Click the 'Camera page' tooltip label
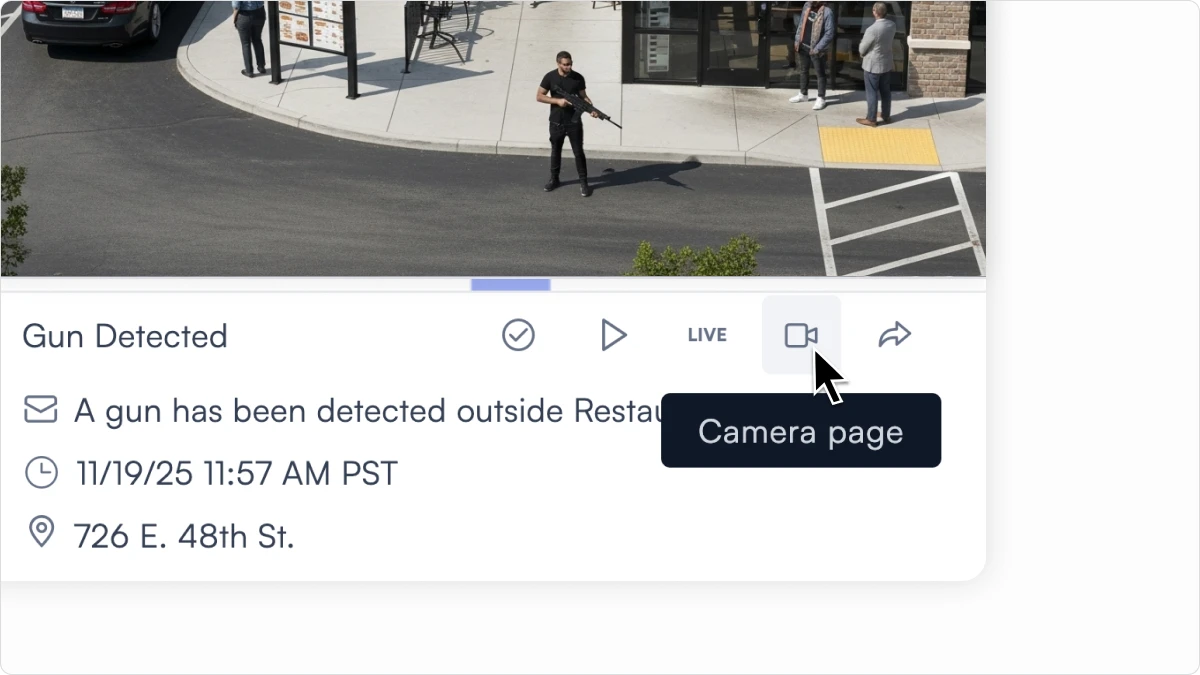Viewport: 1200px width, 675px height. pyautogui.click(x=801, y=431)
